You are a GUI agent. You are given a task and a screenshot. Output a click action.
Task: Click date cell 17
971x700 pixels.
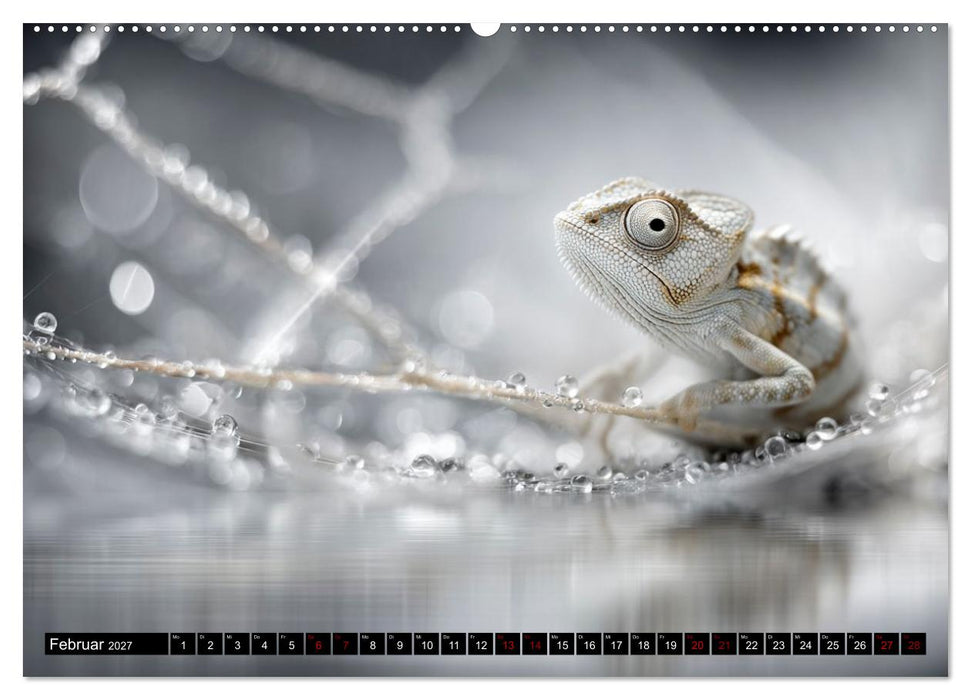[616, 644]
